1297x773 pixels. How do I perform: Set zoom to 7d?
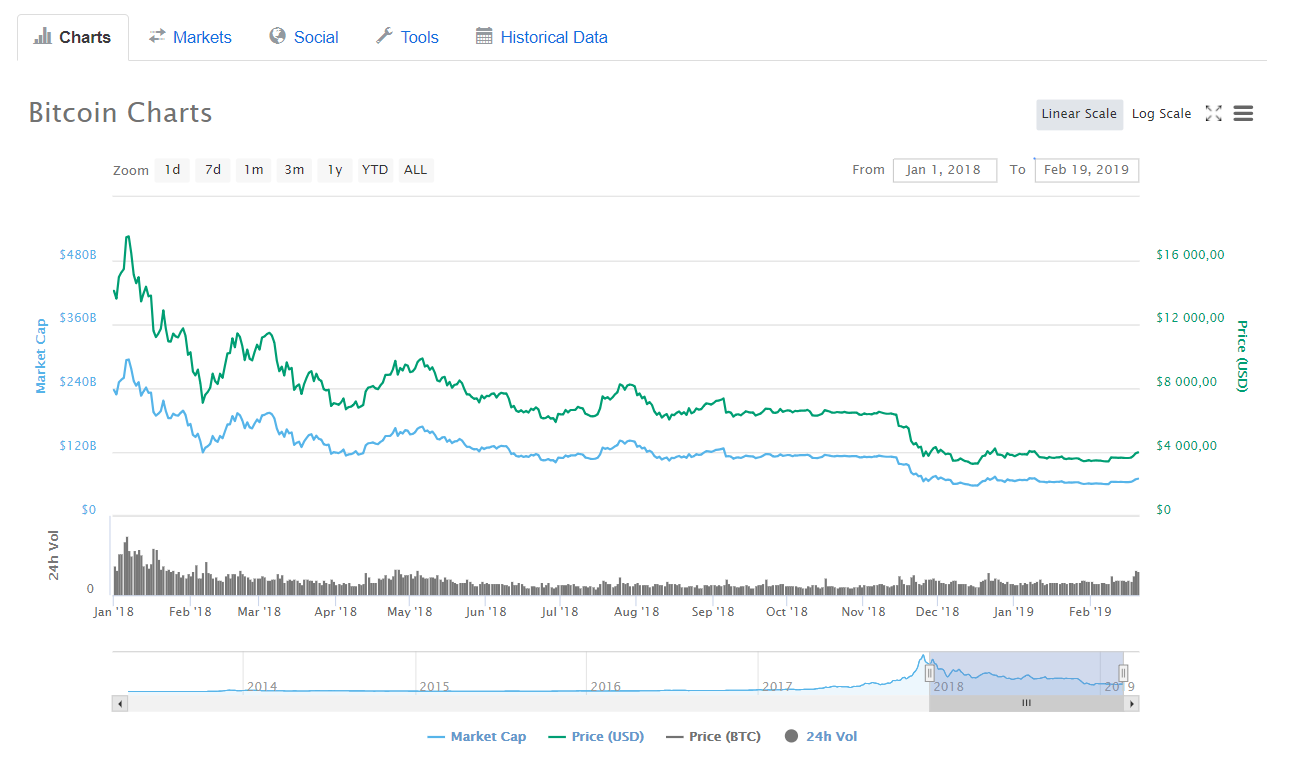coord(213,170)
